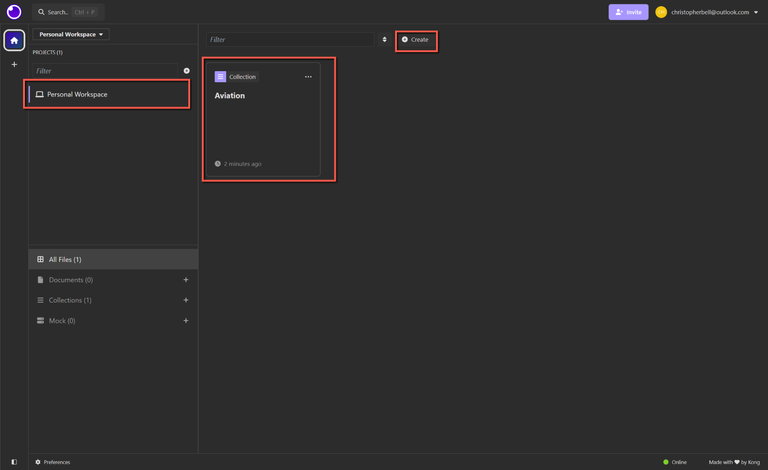768x470 pixels.
Task: Open the sort order selector
Action: [384, 40]
